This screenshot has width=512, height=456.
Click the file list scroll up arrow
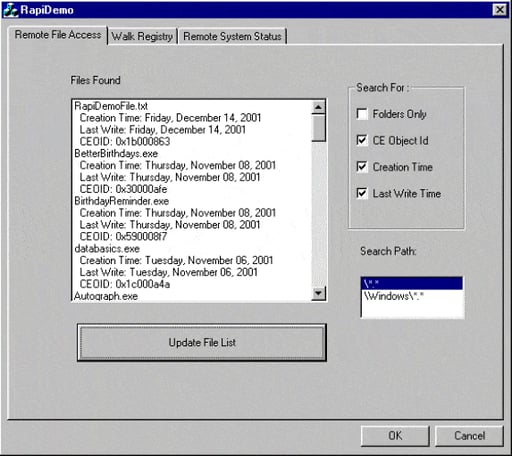click(x=318, y=107)
